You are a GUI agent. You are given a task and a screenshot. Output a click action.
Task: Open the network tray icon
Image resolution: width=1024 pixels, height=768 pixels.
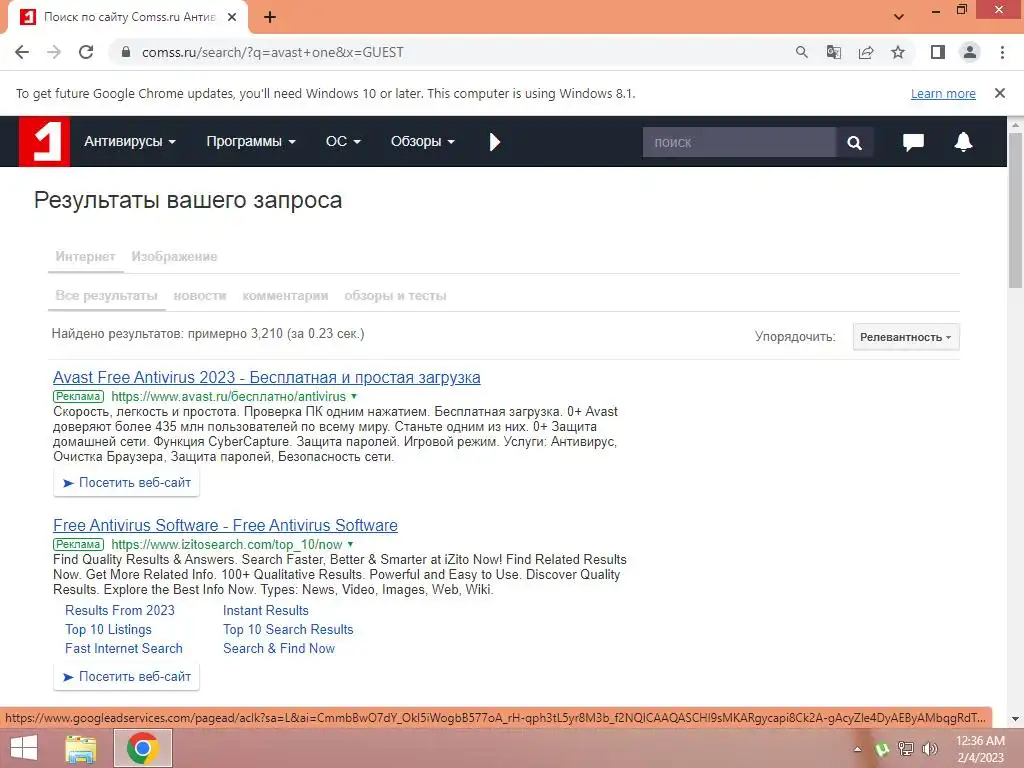tap(906, 749)
